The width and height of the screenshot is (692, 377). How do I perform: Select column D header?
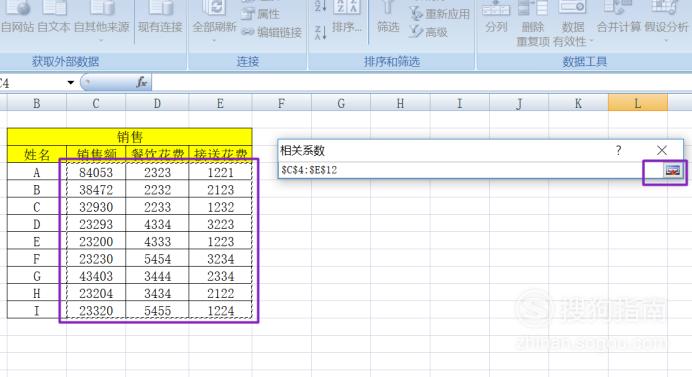point(157,103)
